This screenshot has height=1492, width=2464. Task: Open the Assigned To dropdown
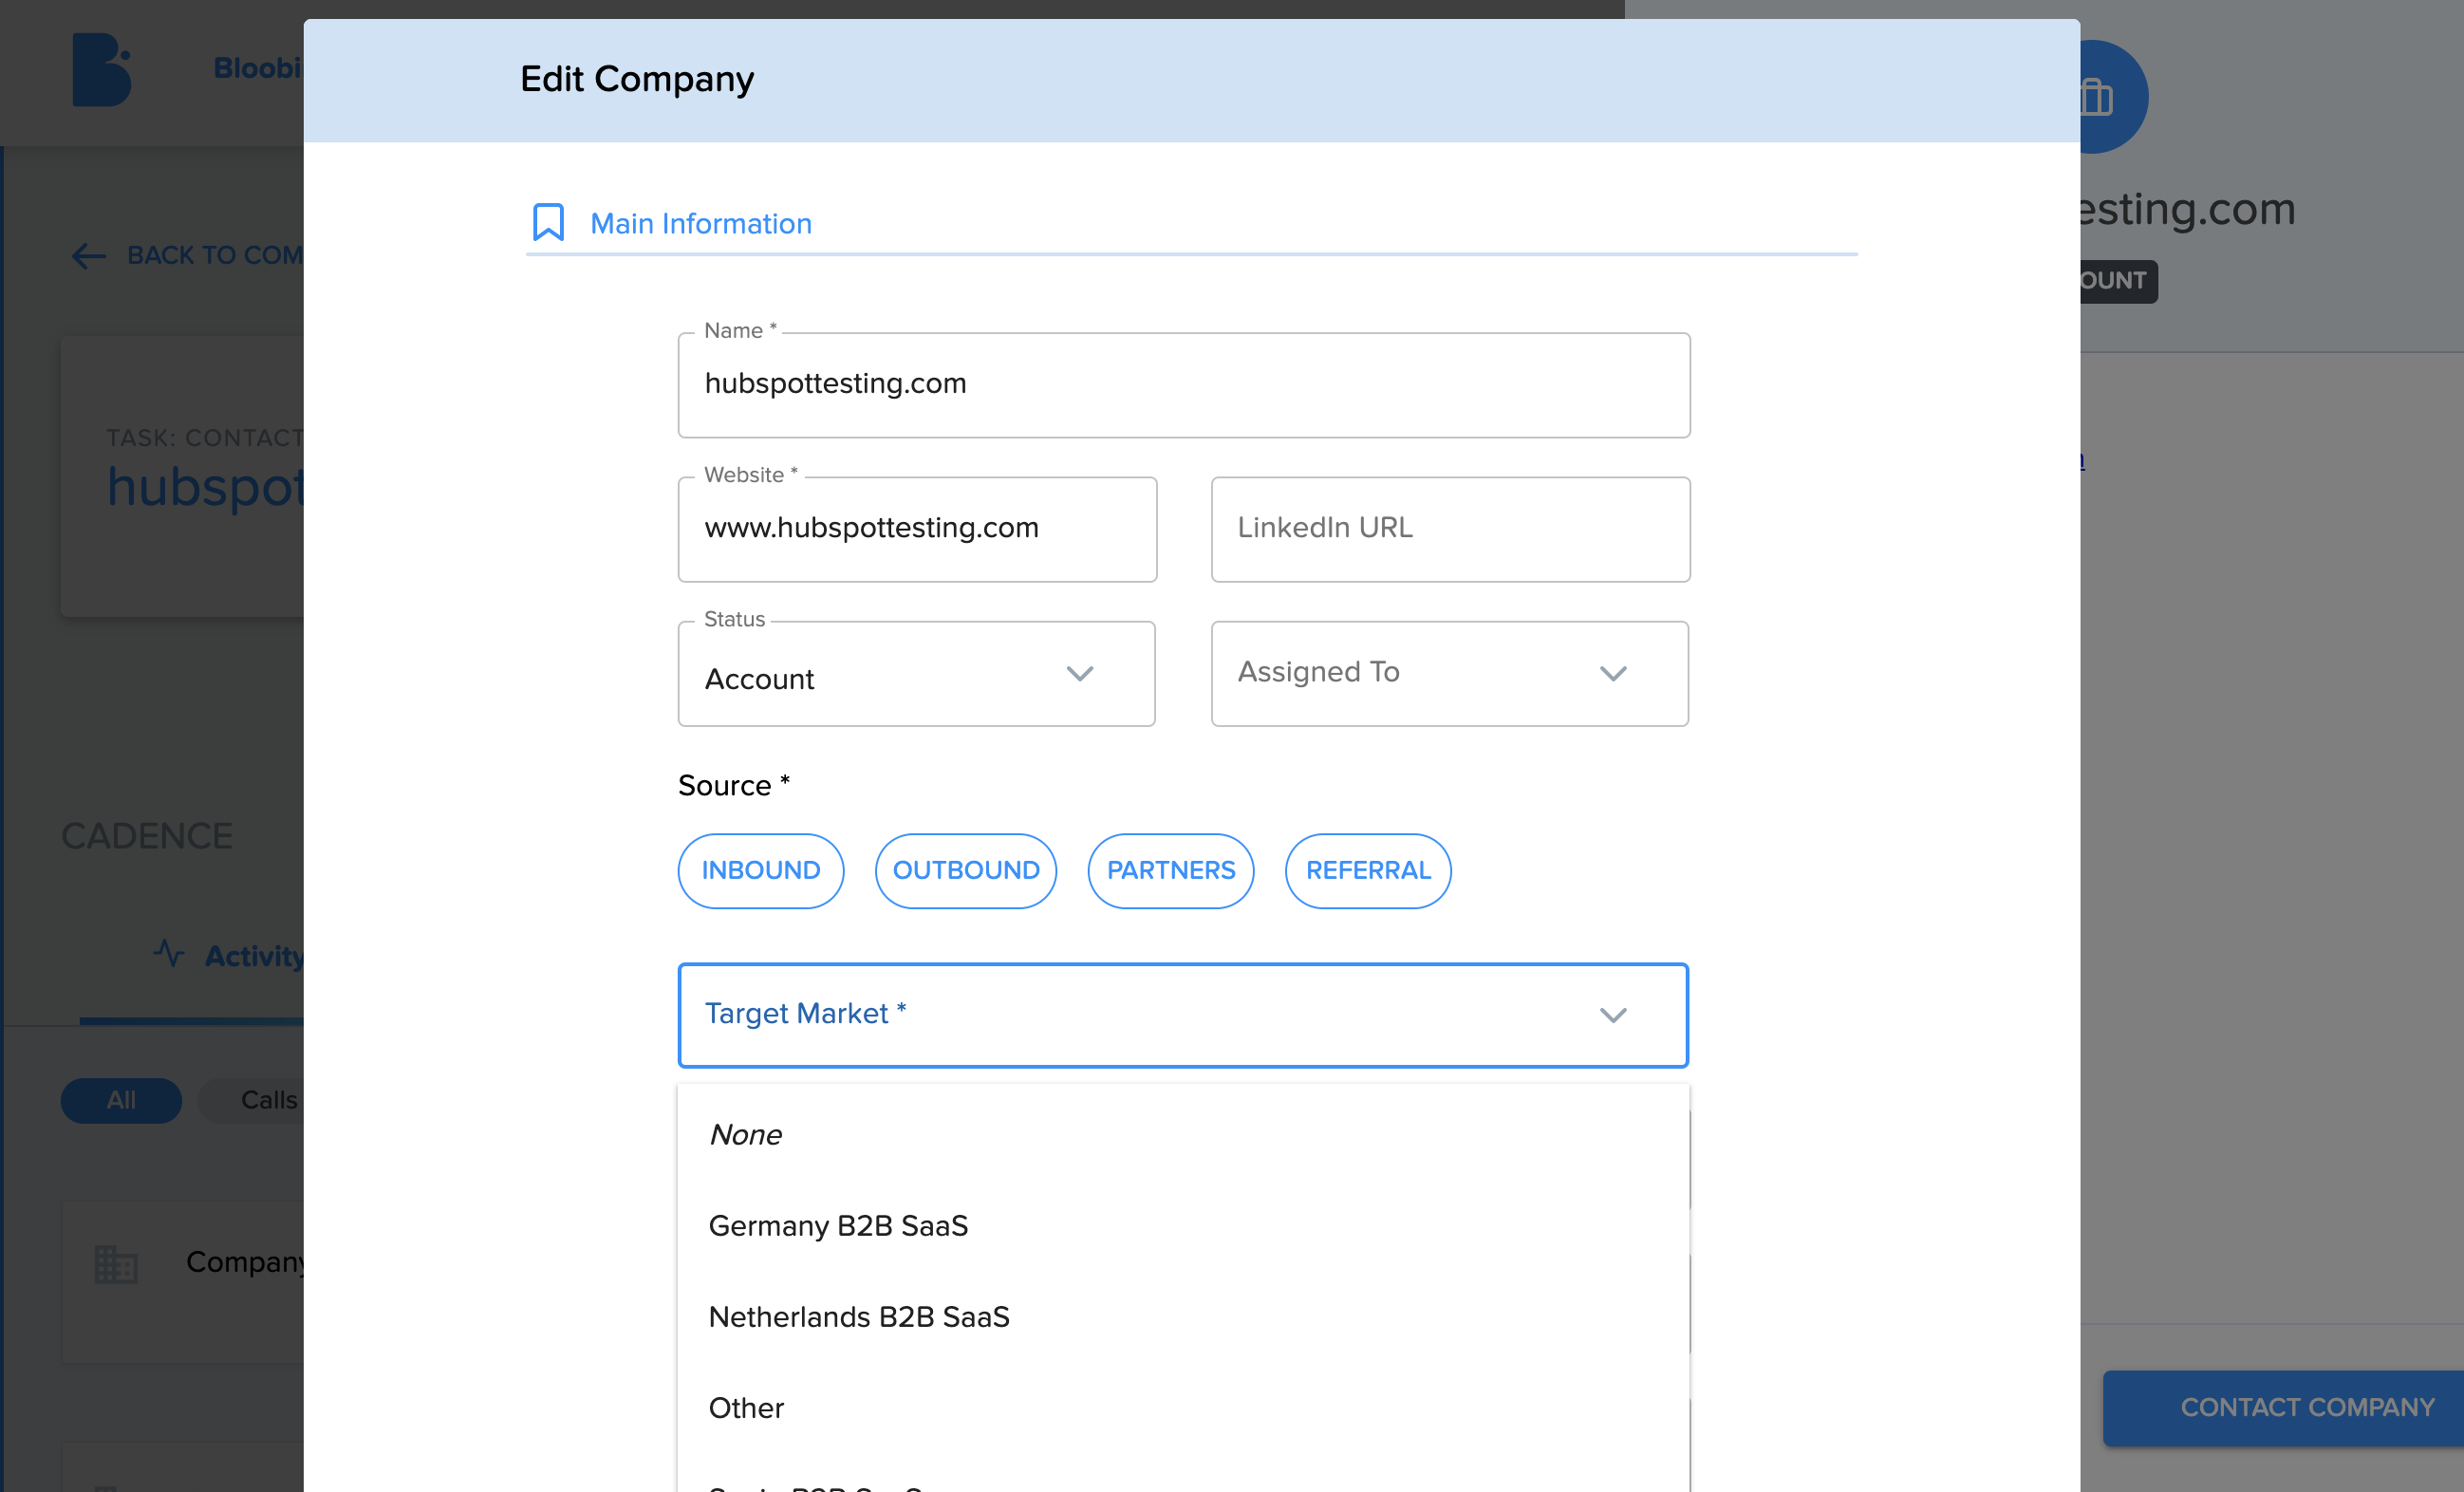click(1449, 674)
